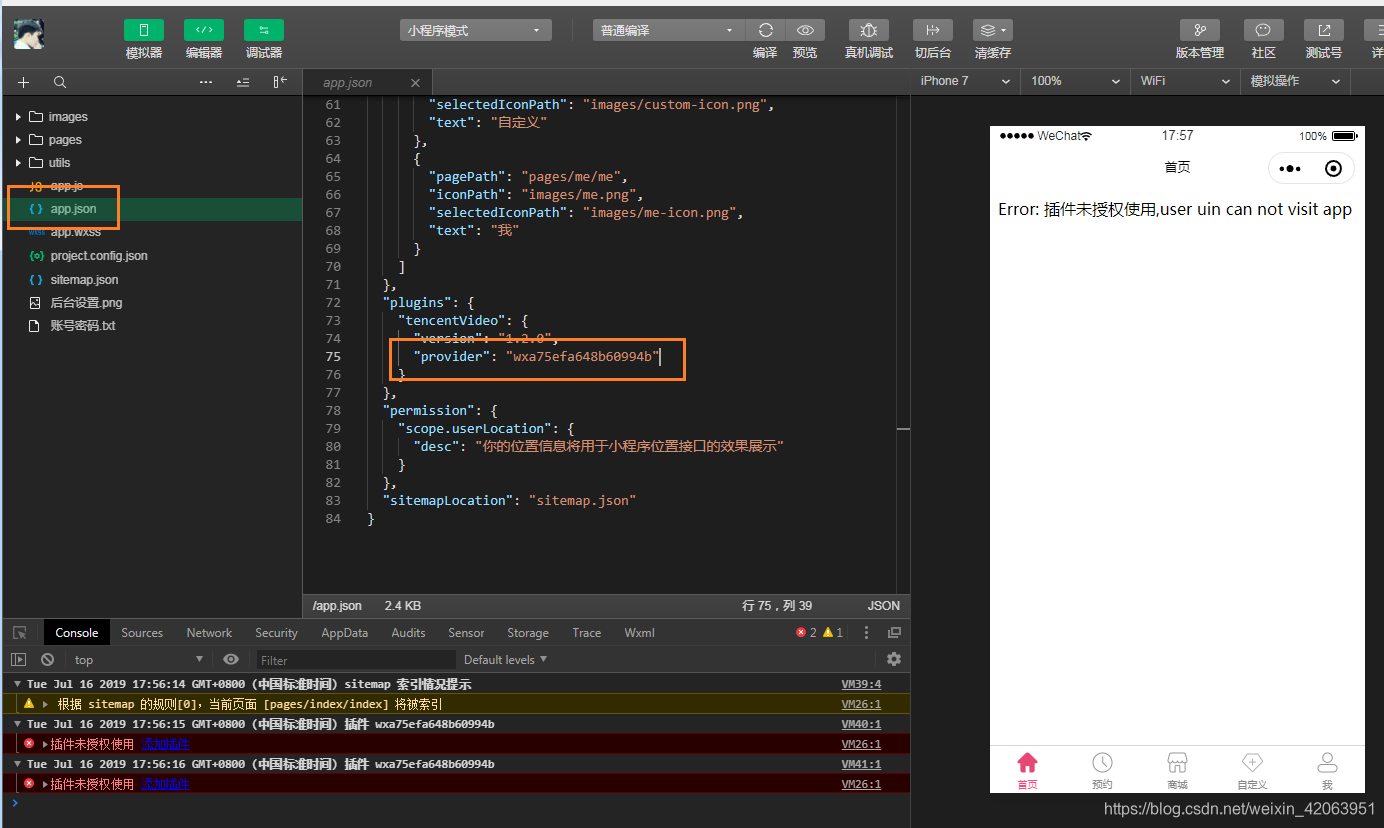
Task: Open the 模拟操作 dropdown
Action: 1295,81
